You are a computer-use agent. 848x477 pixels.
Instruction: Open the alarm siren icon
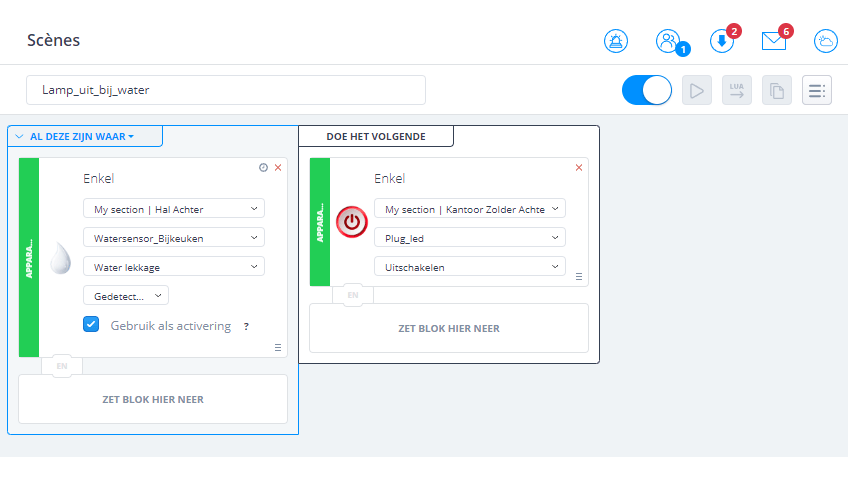point(616,41)
